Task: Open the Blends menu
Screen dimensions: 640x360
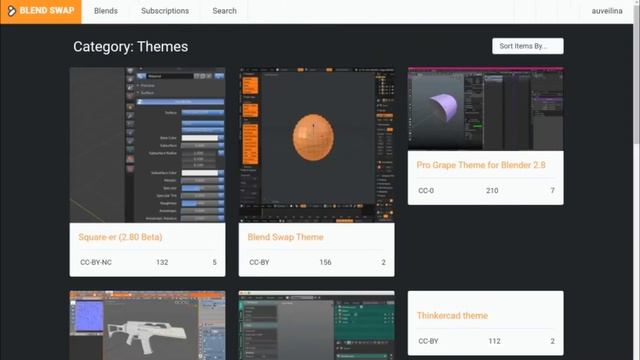Action: click(x=106, y=11)
